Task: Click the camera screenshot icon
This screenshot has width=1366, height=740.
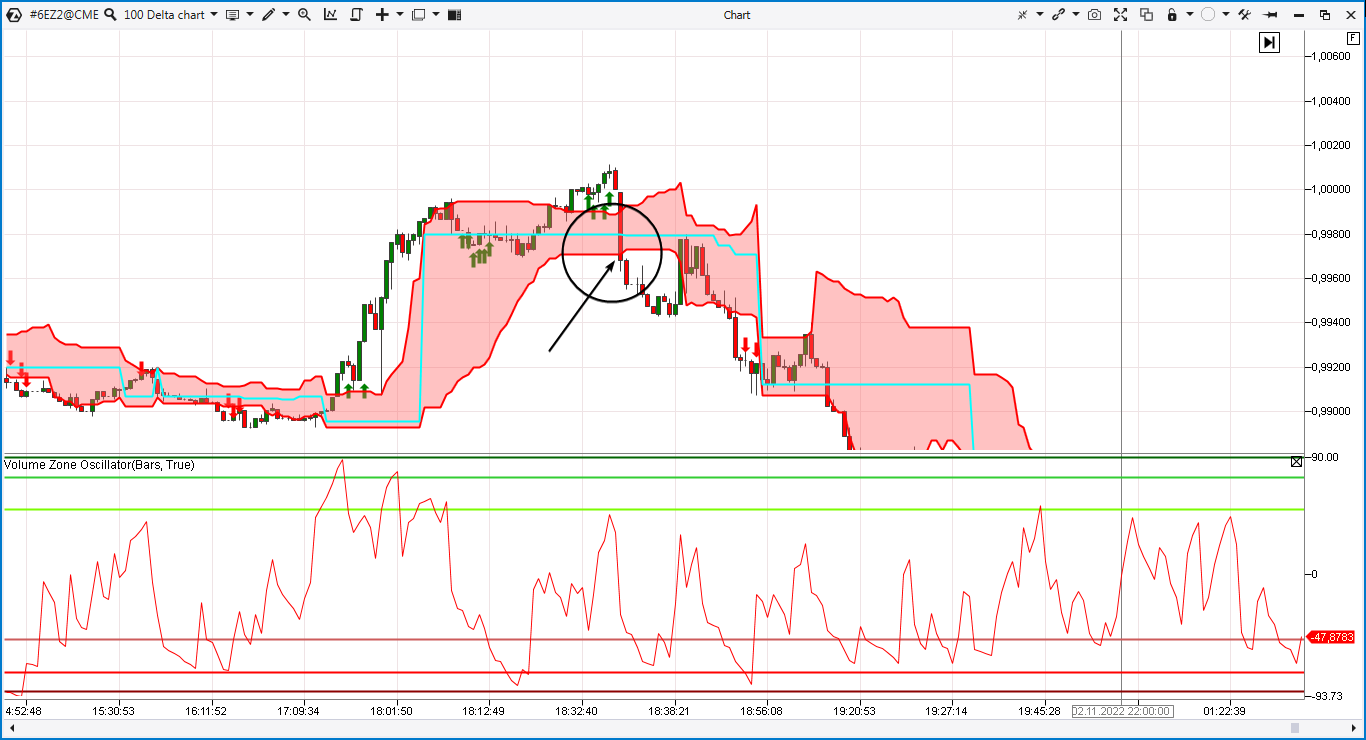Action: (1095, 15)
